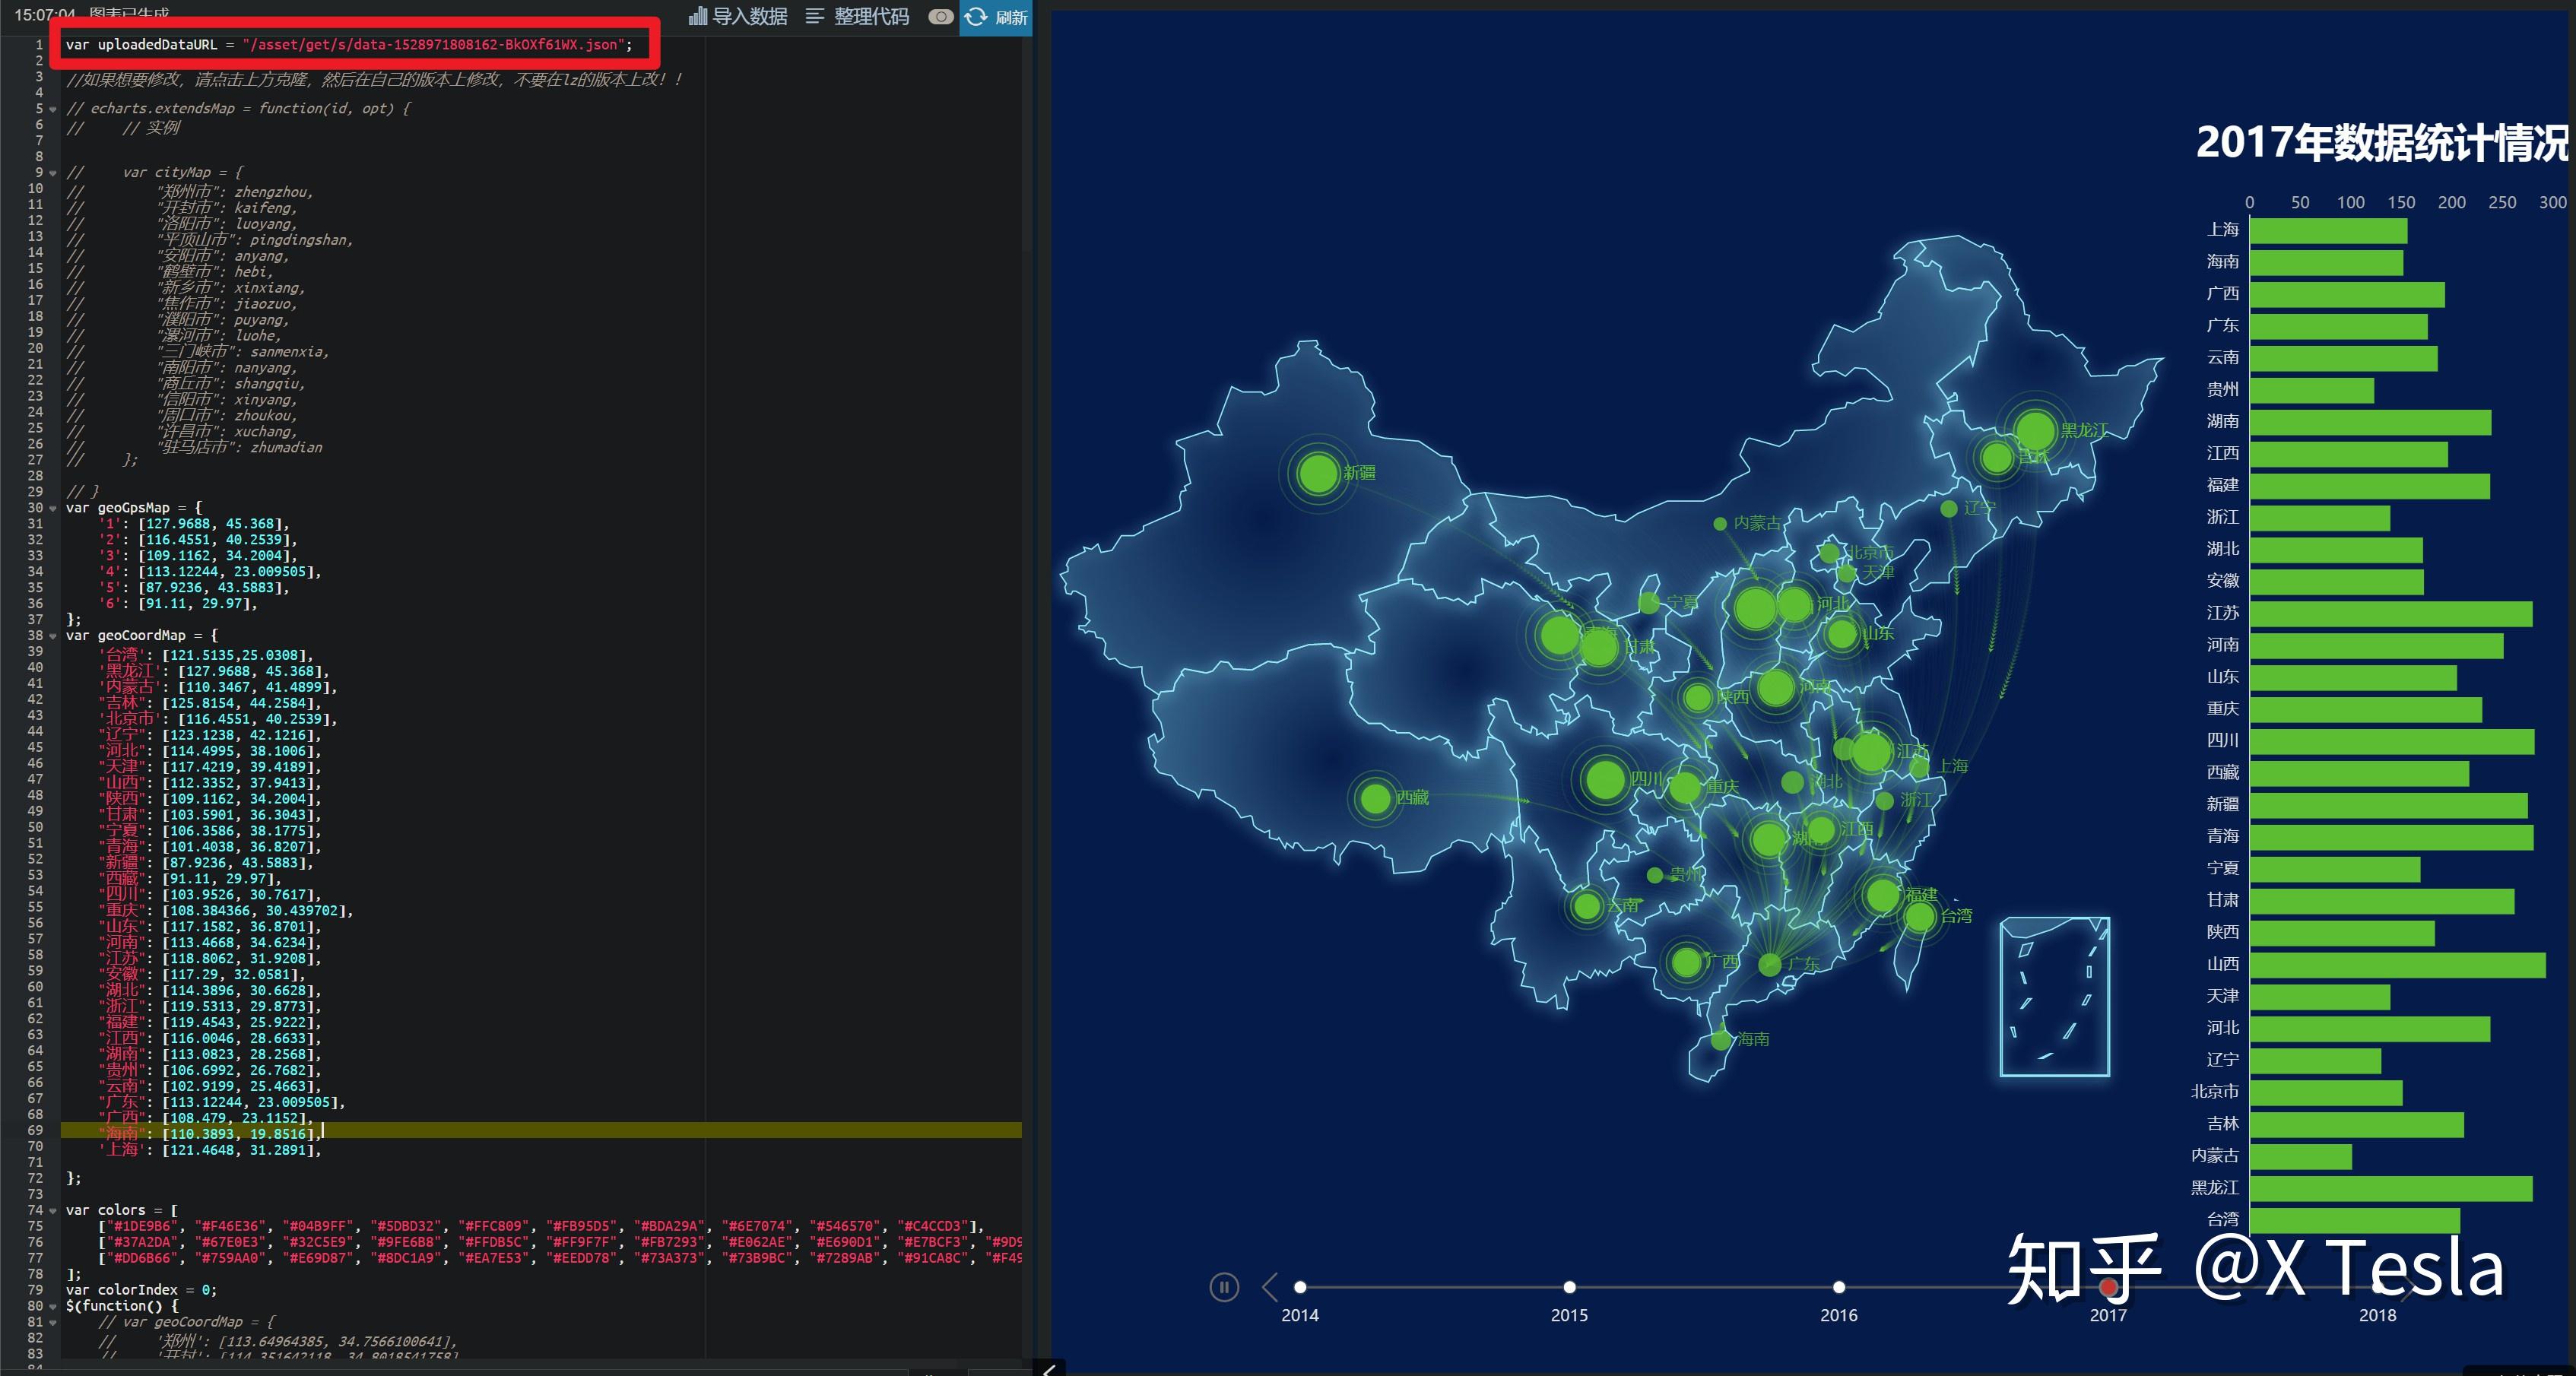Click the highlighted 海南 coordinates line in code
This screenshot has width=2576, height=1376.
(541, 1133)
